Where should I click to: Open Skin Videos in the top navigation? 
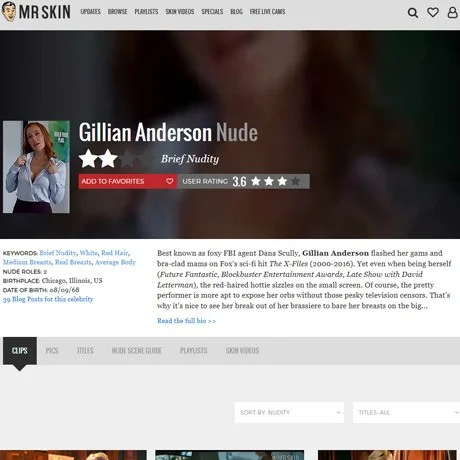pos(180,12)
